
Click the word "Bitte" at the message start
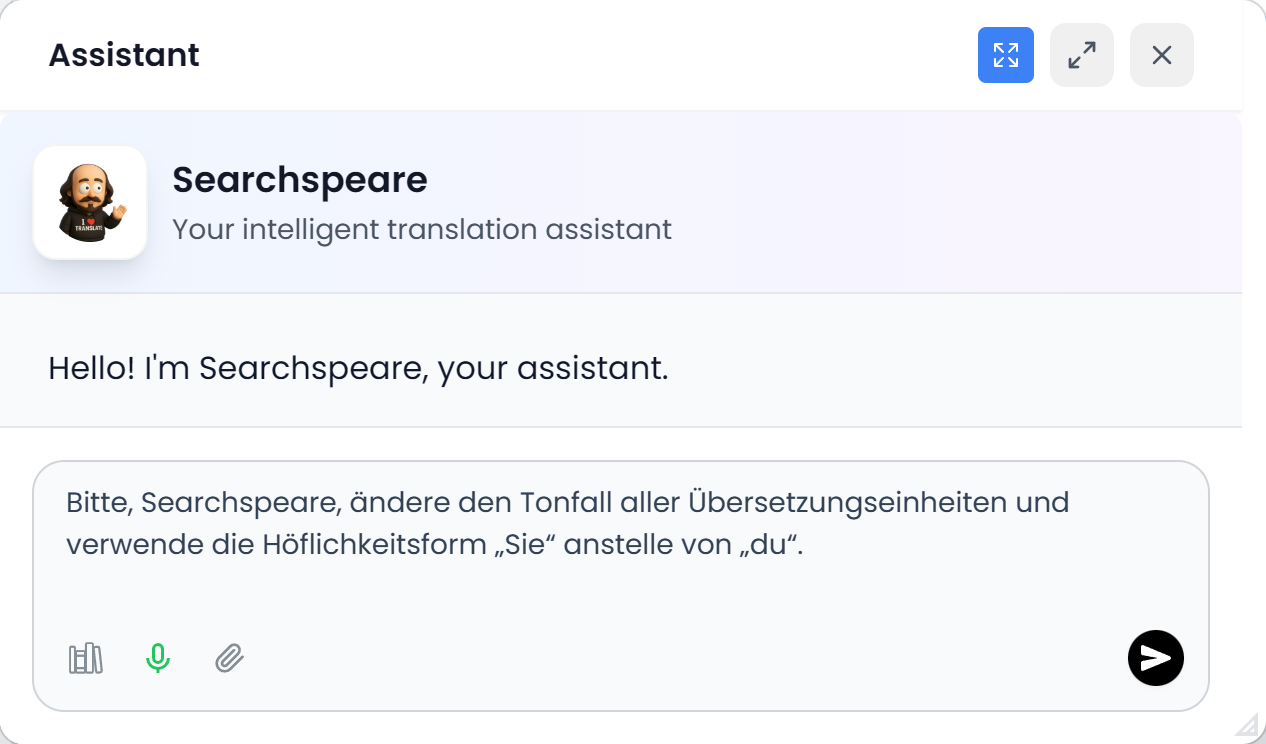click(x=98, y=502)
